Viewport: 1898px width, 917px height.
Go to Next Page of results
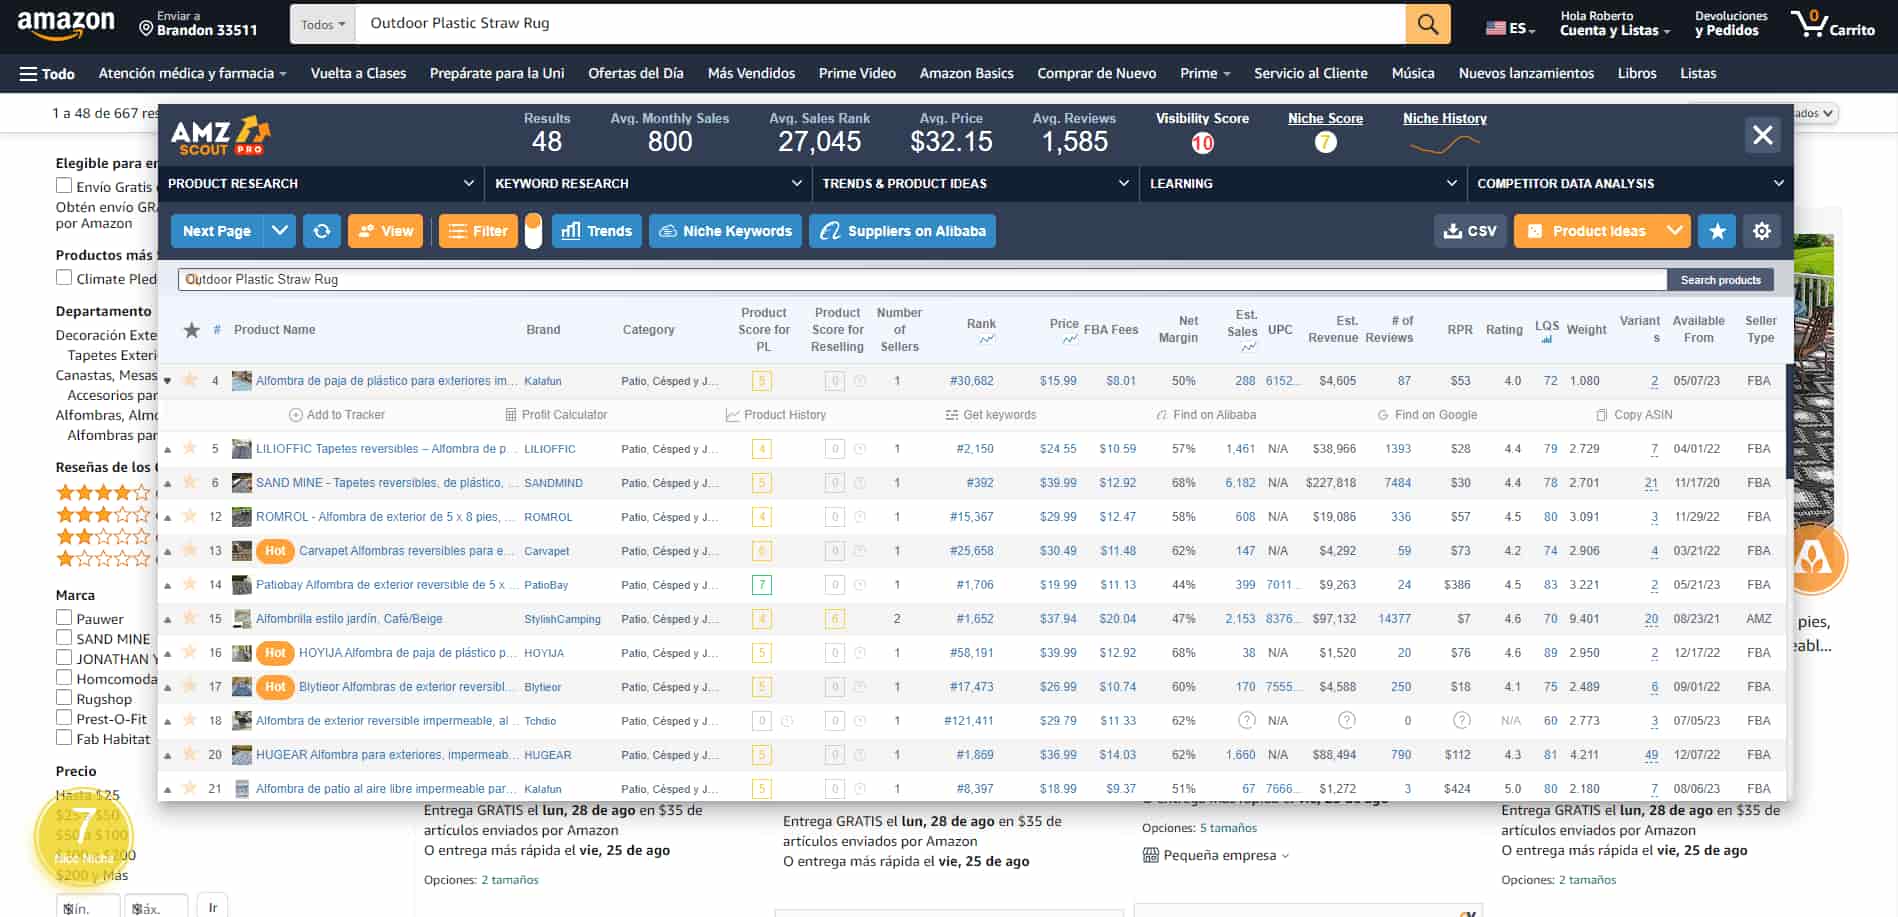click(217, 231)
